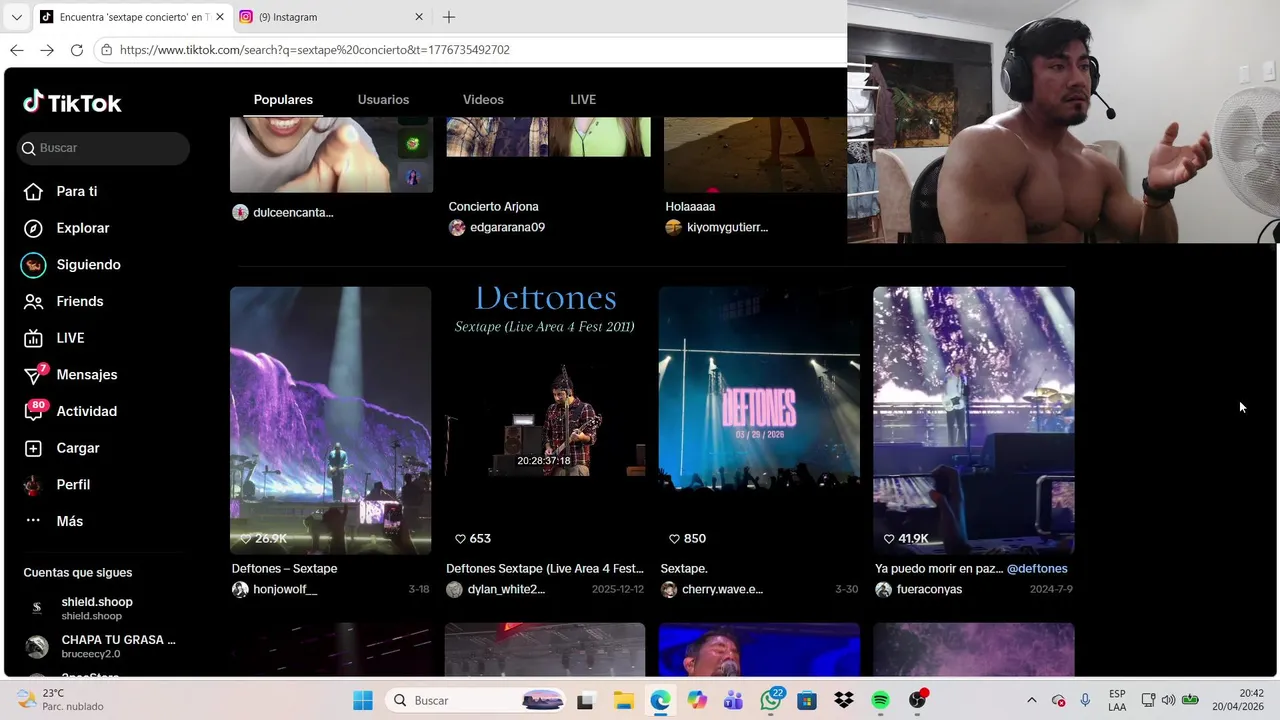
Task: Open WhatsApp from taskbar
Action: (771, 701)
